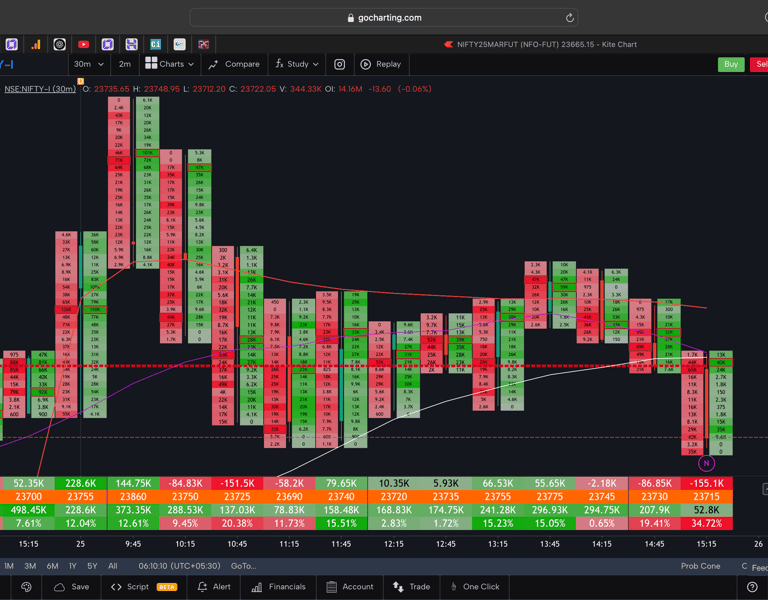Open Financials bar-chart icon

[x=256, y=587]
